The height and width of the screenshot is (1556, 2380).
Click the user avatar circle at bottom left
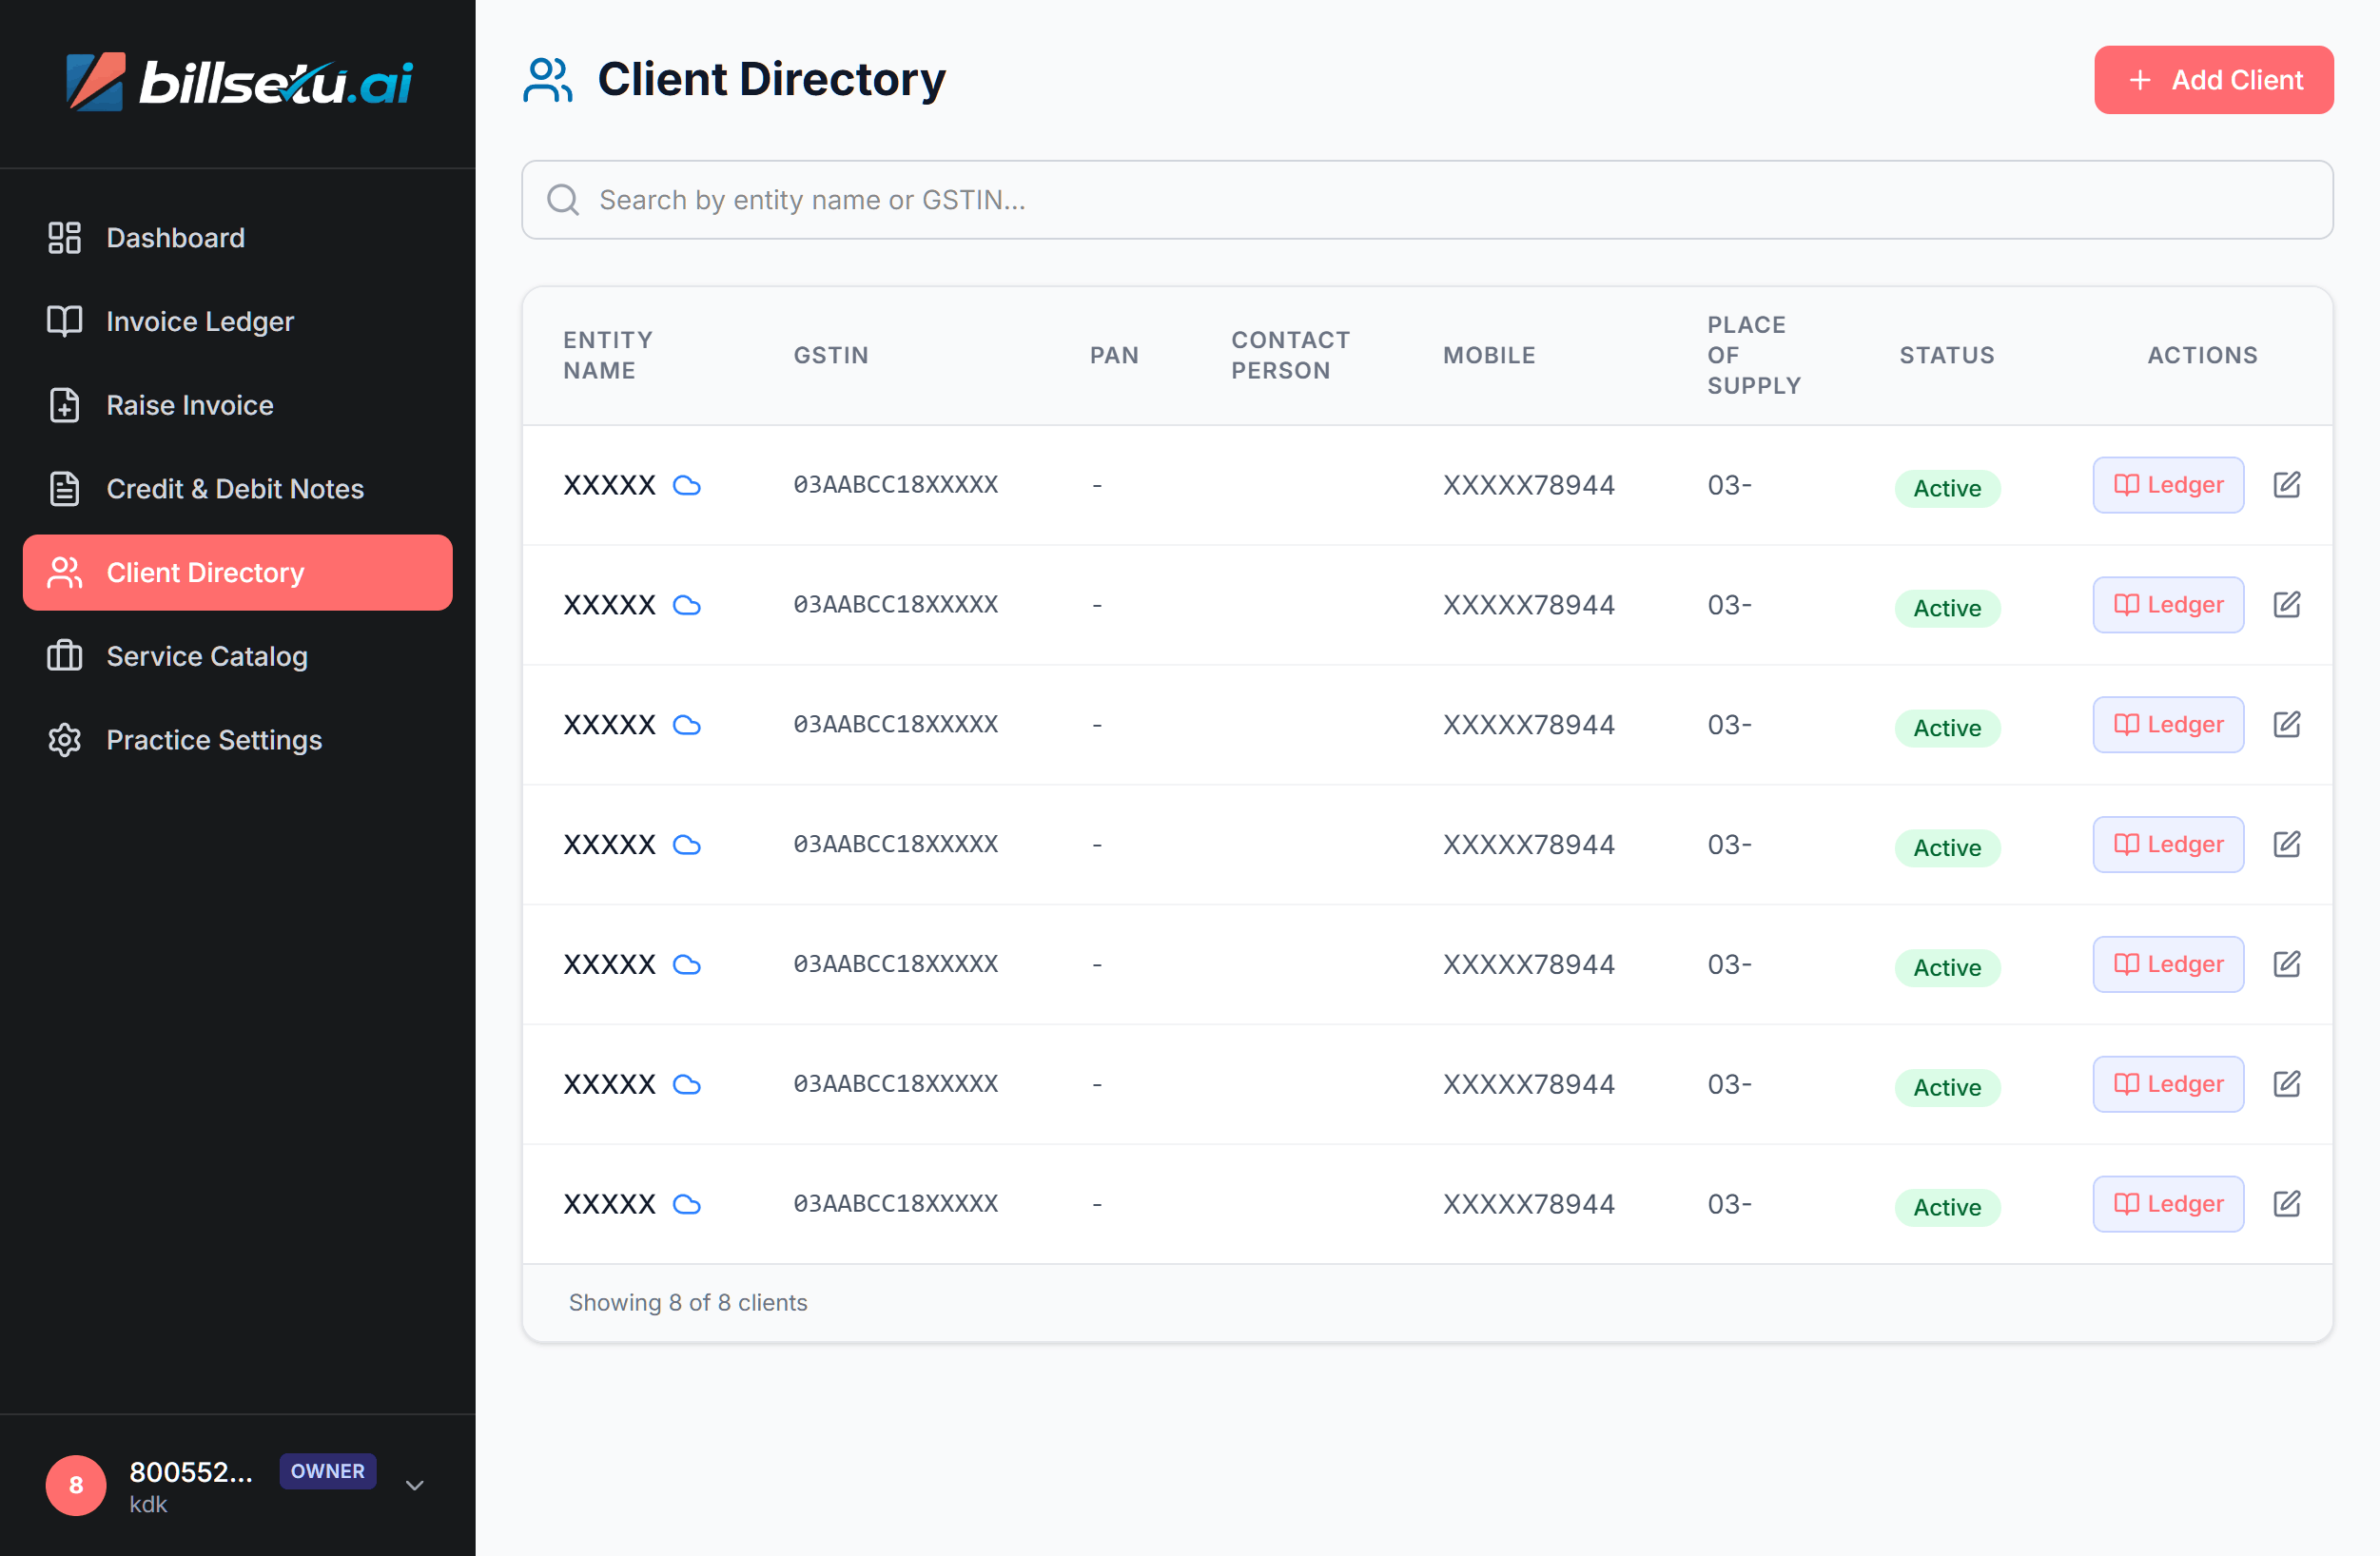point(75,1486)
